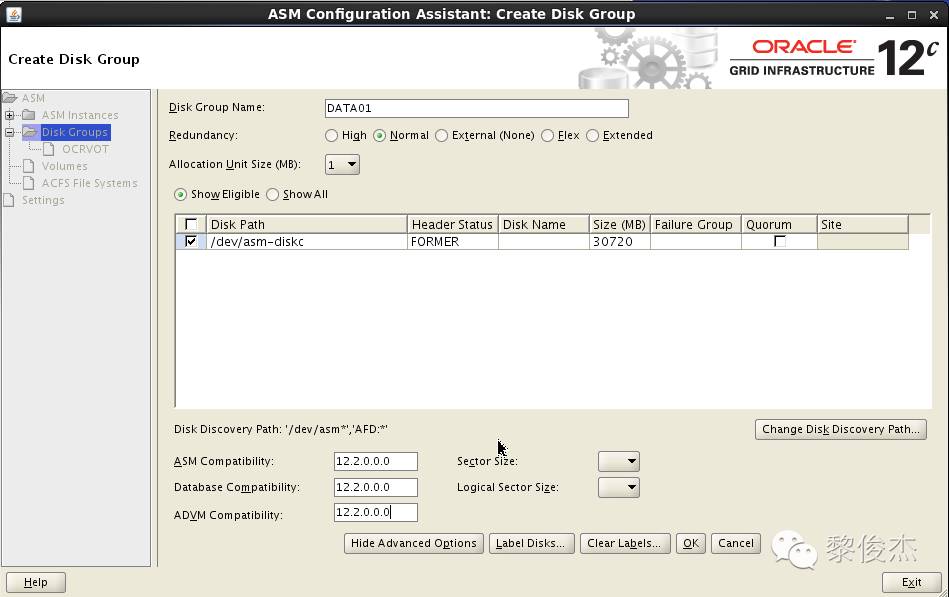Collapse the Disk Groups tree node
This screenshot has height=597, width=949.
point(10,131)
